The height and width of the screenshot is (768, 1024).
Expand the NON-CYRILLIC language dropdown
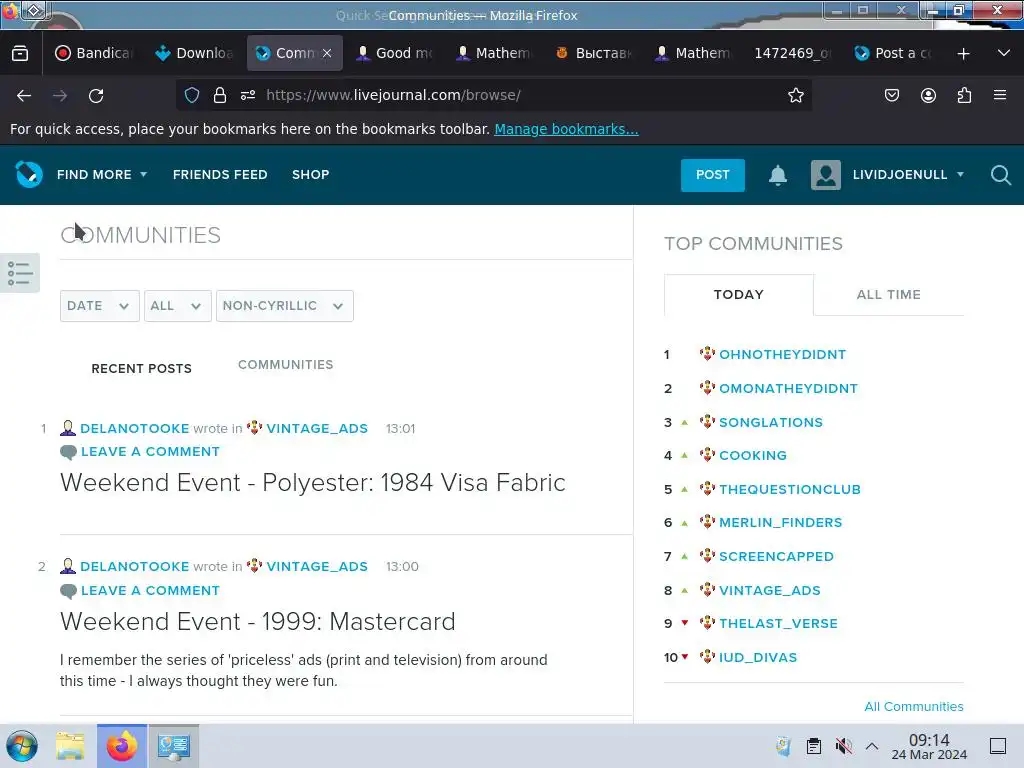click(285, 306)
